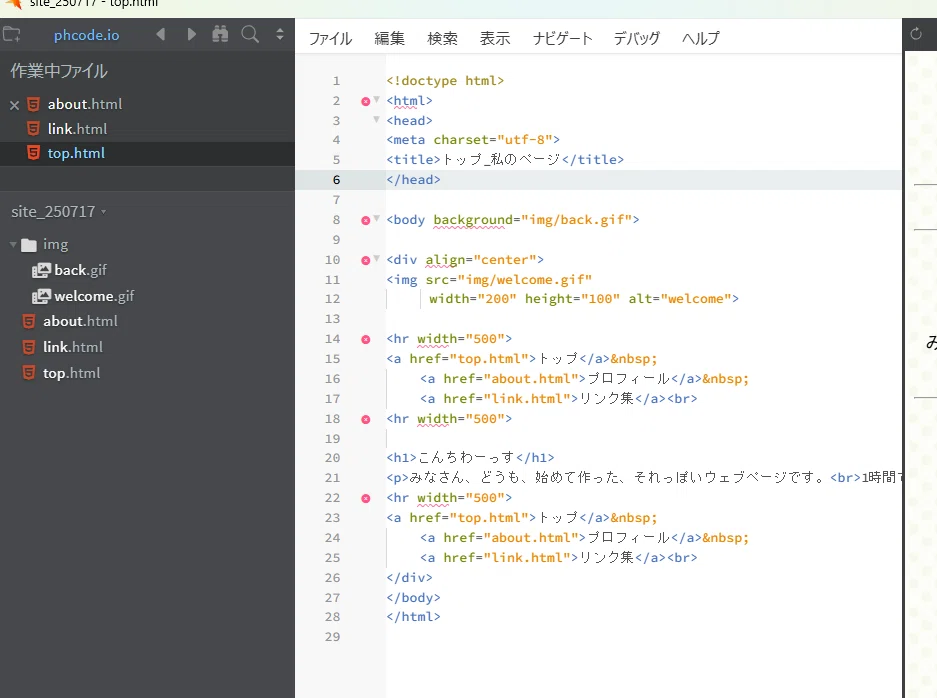Select top.html in working files

[76, 153]
